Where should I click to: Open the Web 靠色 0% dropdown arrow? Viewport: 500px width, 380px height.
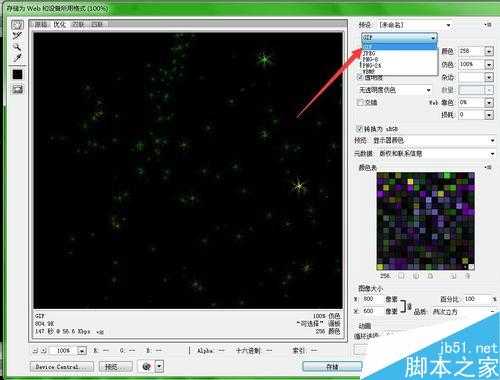[x=489, y=103]
